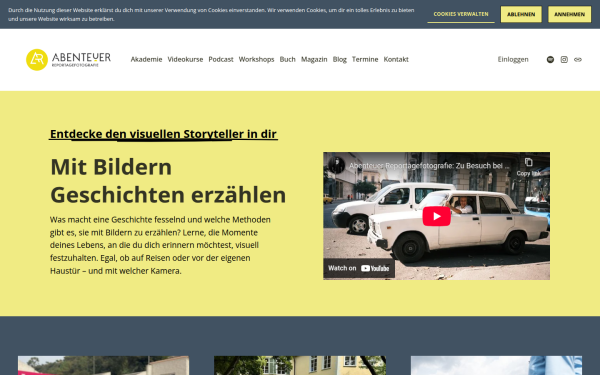Open right image thumbnail with cloudy sky
The width and height of the screenshot is (600, 375).
(x=496, y=365)
